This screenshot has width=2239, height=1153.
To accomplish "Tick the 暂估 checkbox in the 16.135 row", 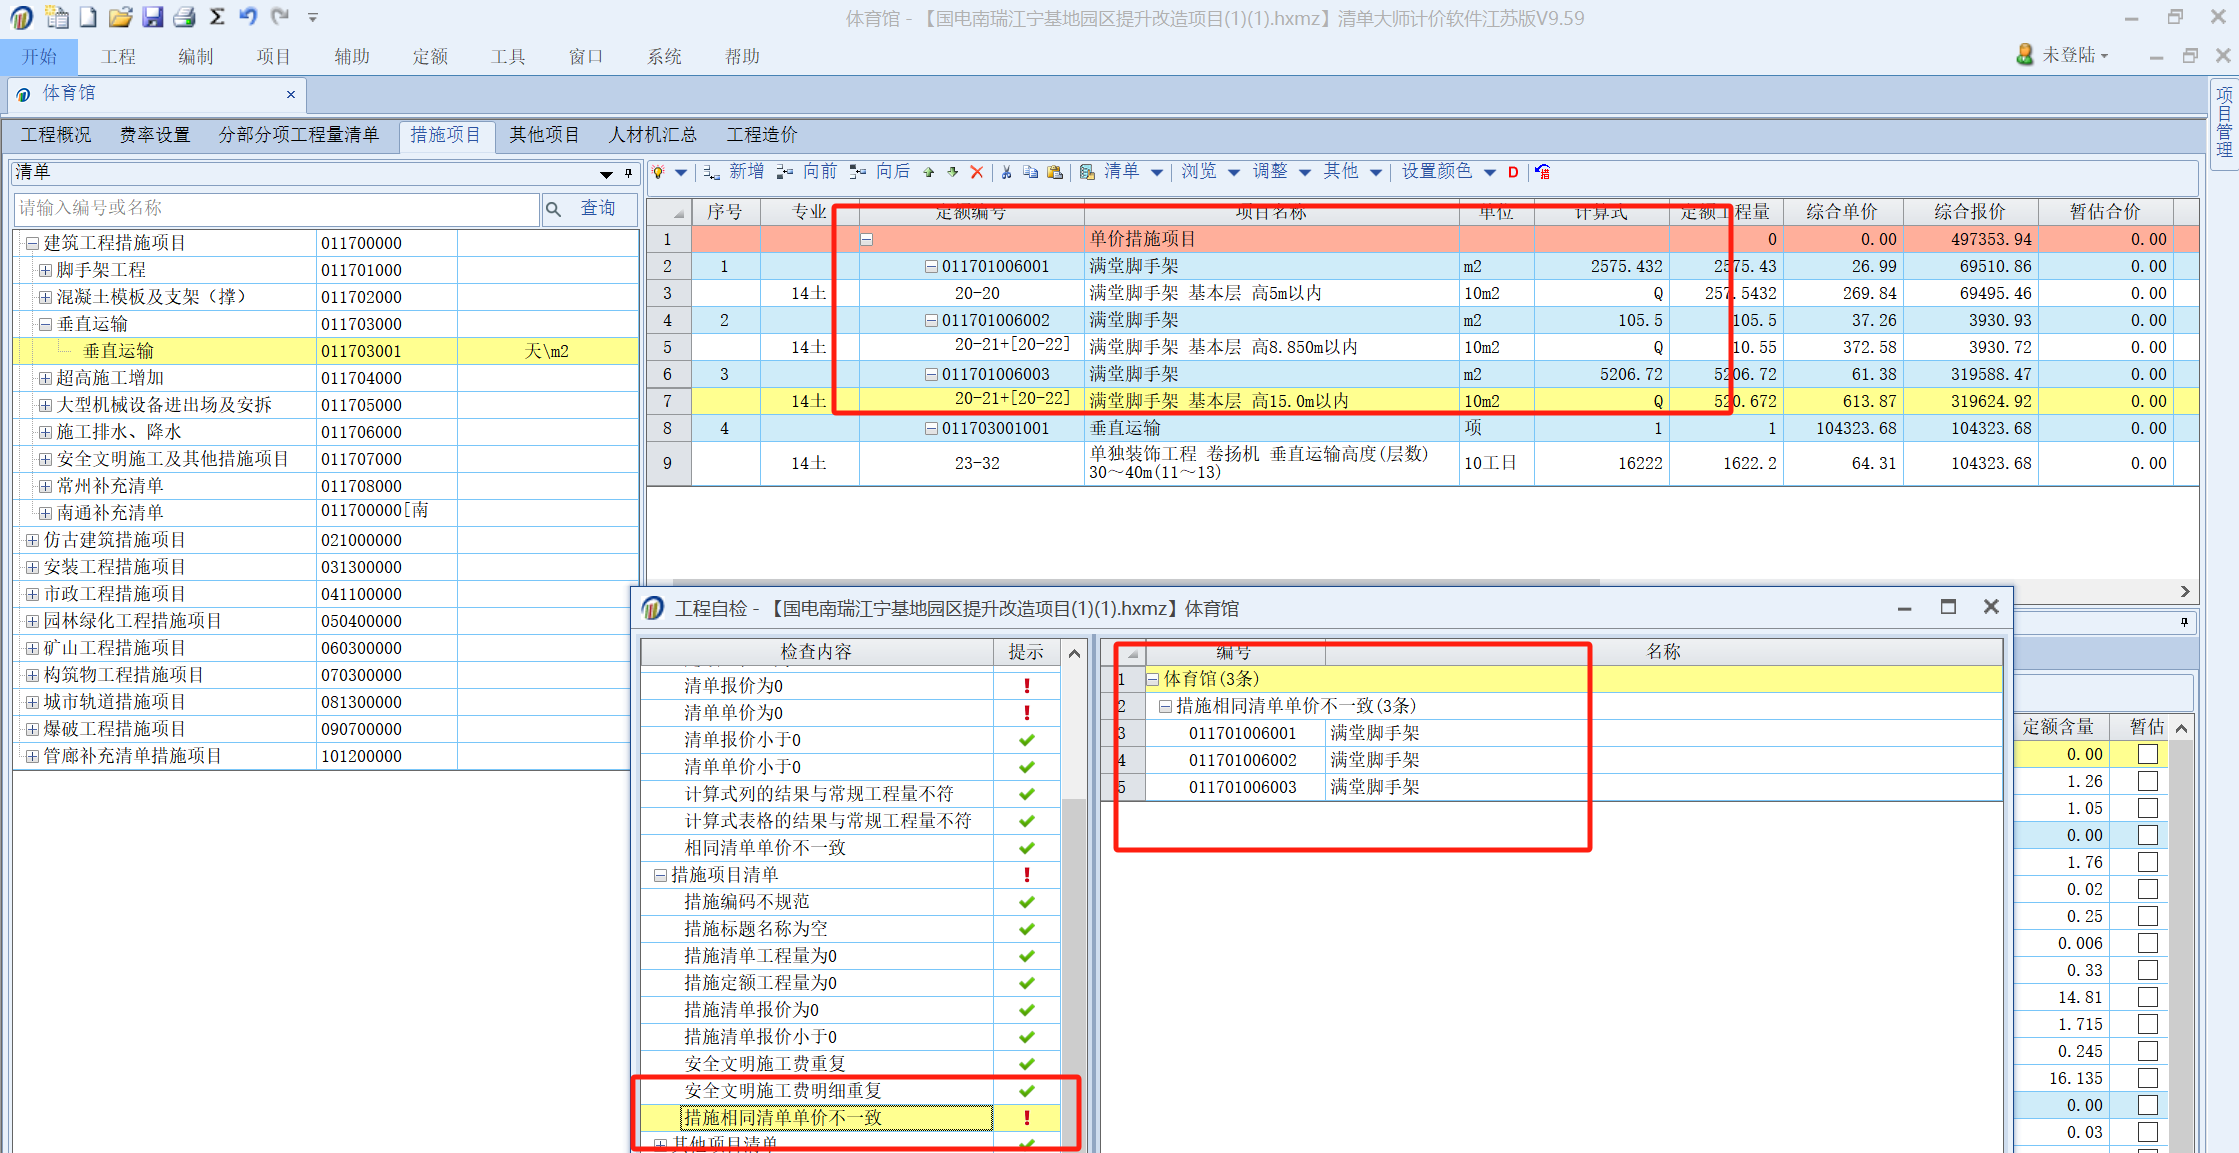I will click(x=2147, y=1078).
